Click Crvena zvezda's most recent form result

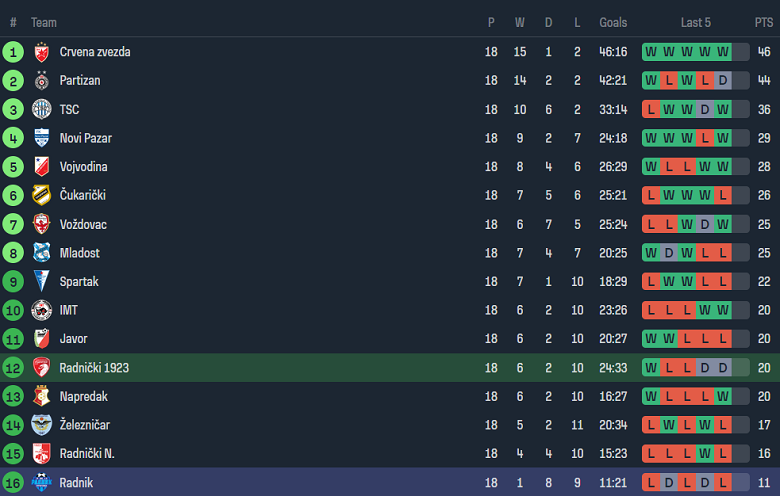pyautogui.click(x=723, y=52)
